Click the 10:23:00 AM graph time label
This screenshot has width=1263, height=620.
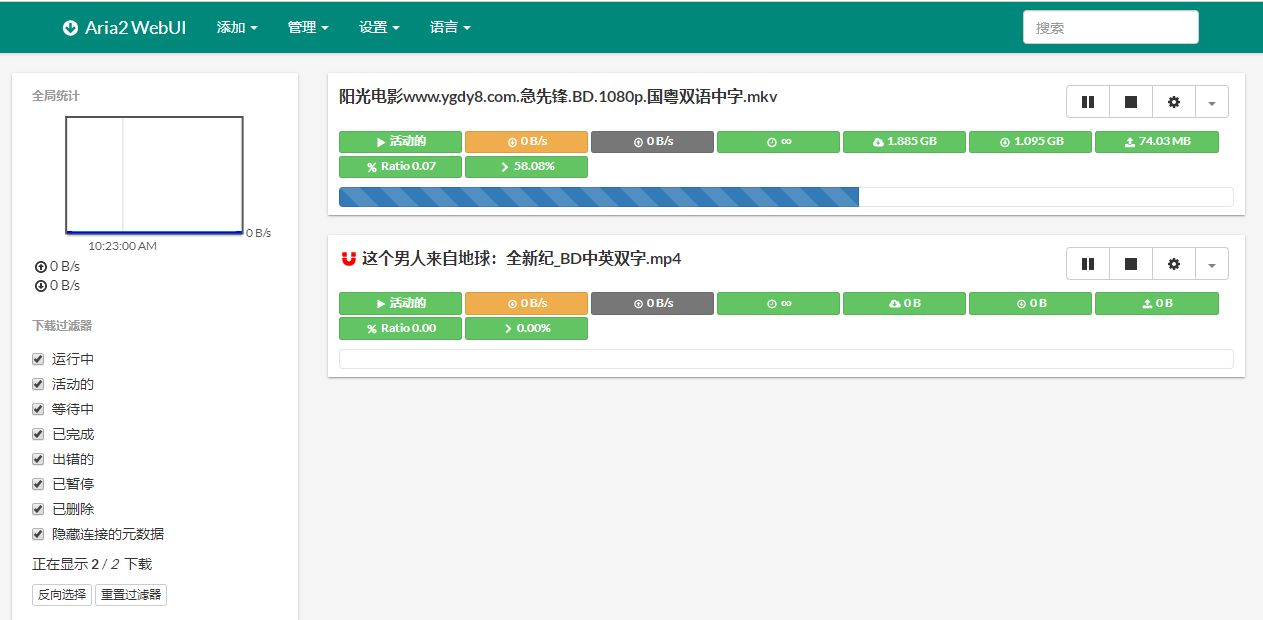[x=122, y=246]
